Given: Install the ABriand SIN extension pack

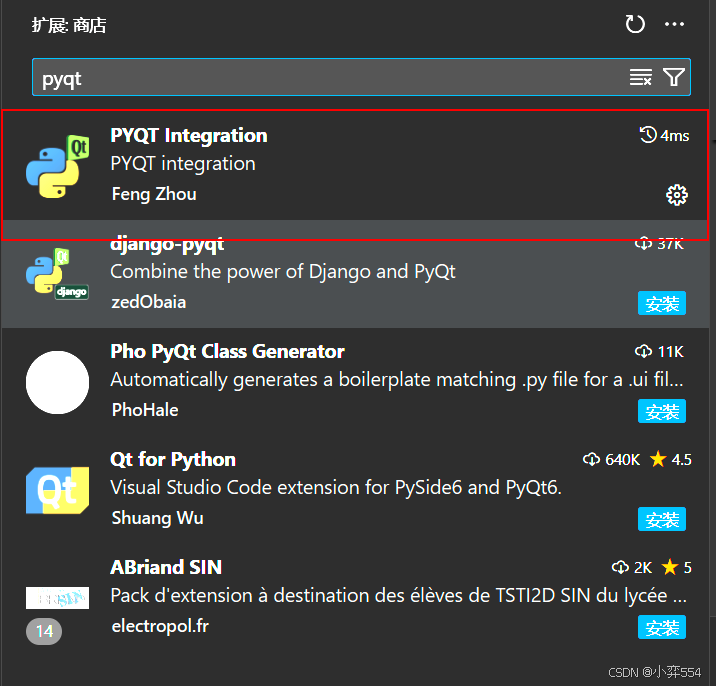Looking at the screenshot, I should [x=662, y=627].
